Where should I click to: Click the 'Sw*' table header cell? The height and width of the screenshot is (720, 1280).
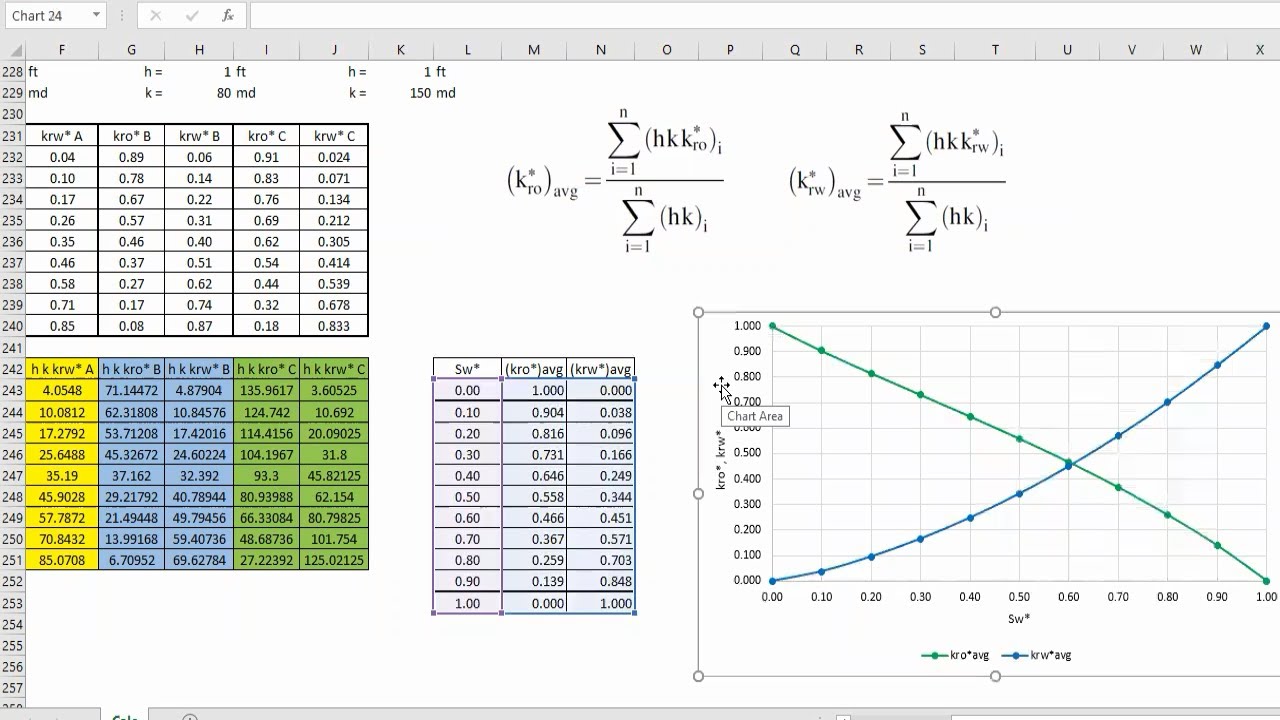click(467, 369)
